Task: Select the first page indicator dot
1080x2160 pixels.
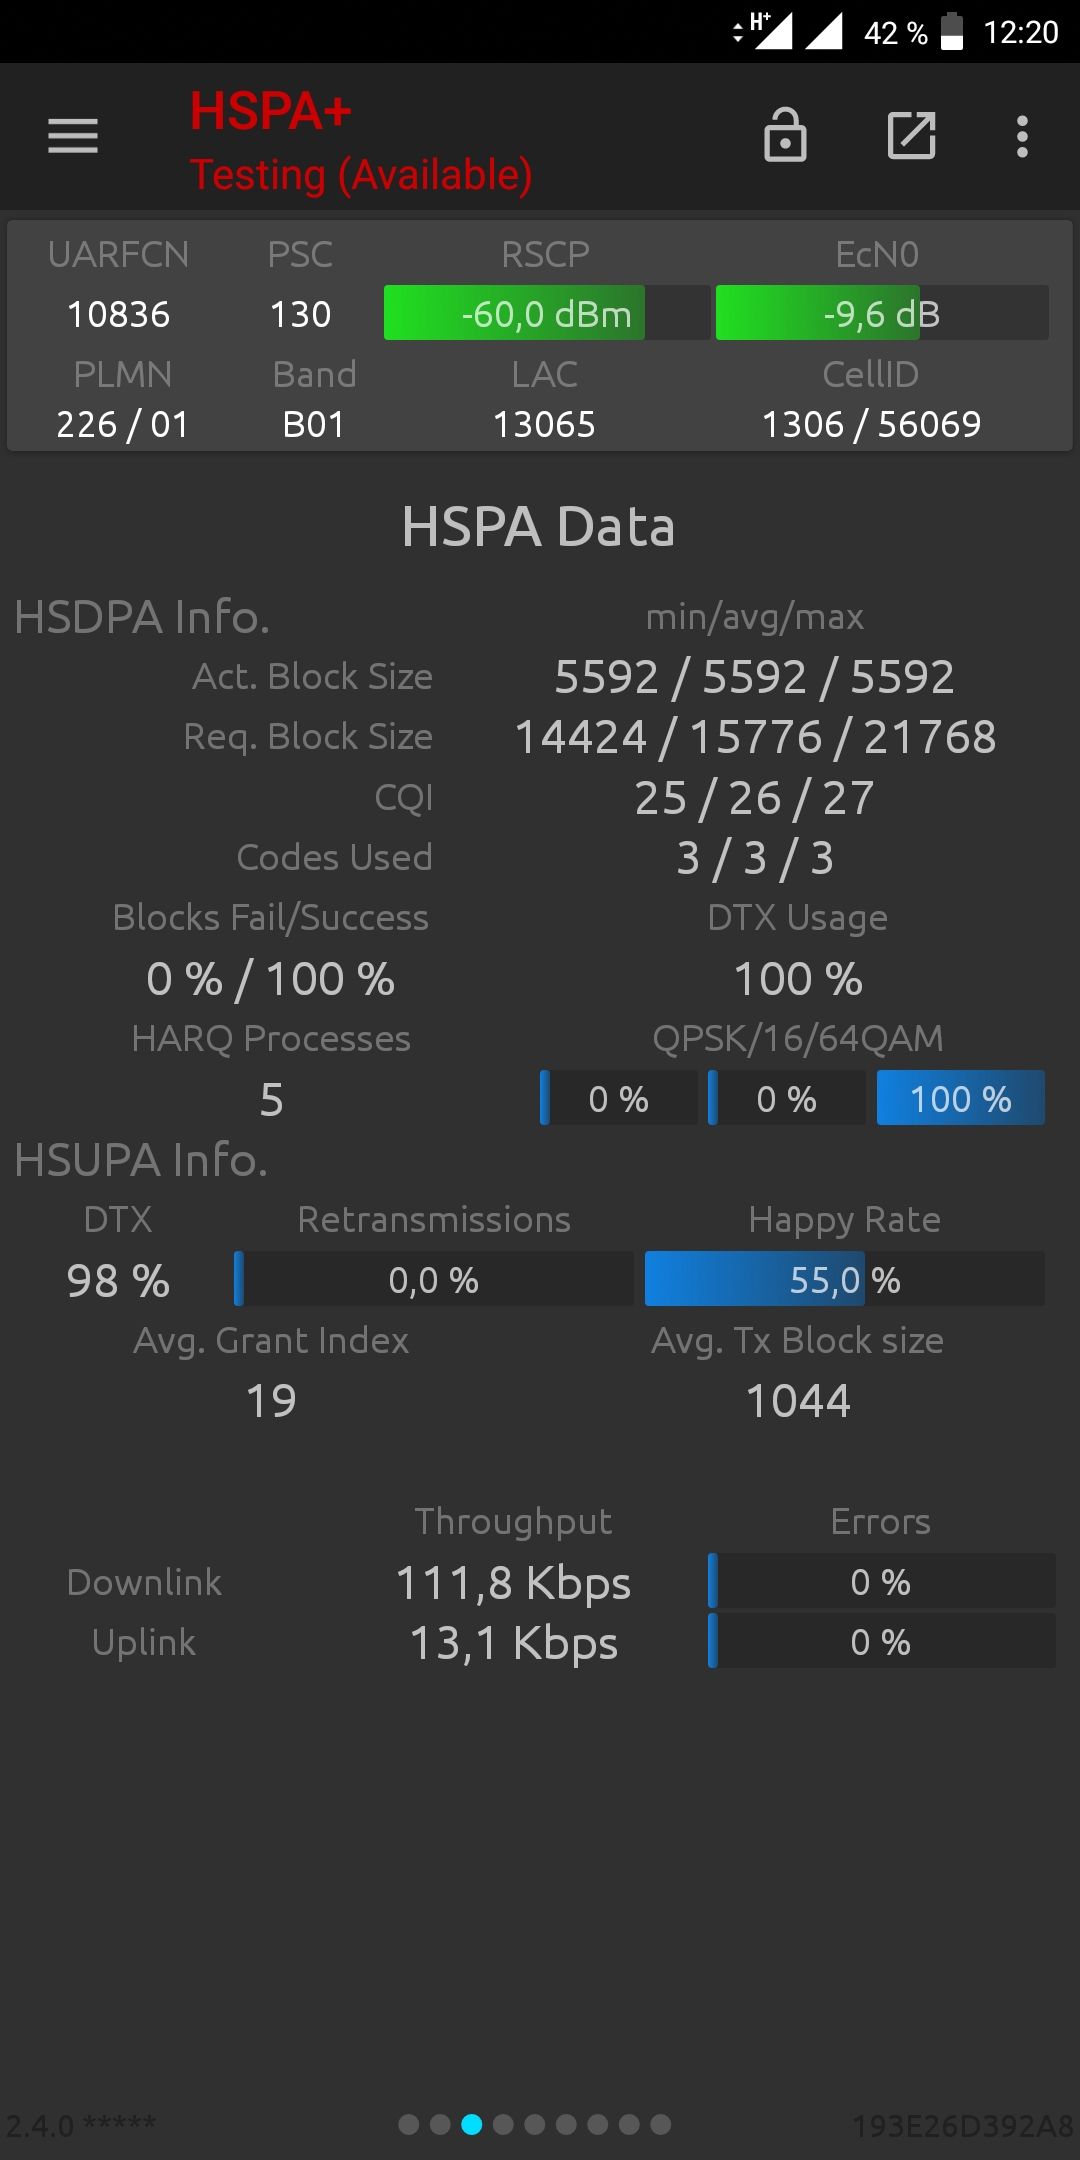Action: pyautogui.click(x=409, y=2124)
